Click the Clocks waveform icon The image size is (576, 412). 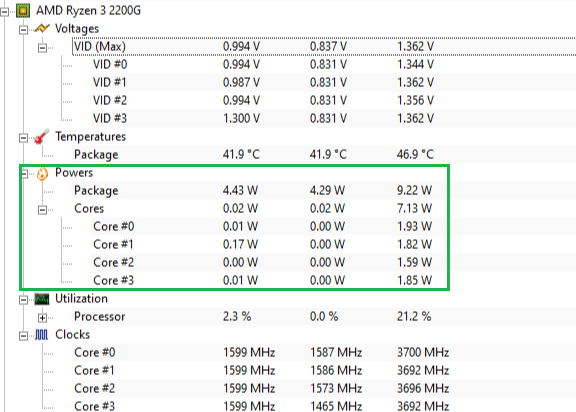coord(42,335)
